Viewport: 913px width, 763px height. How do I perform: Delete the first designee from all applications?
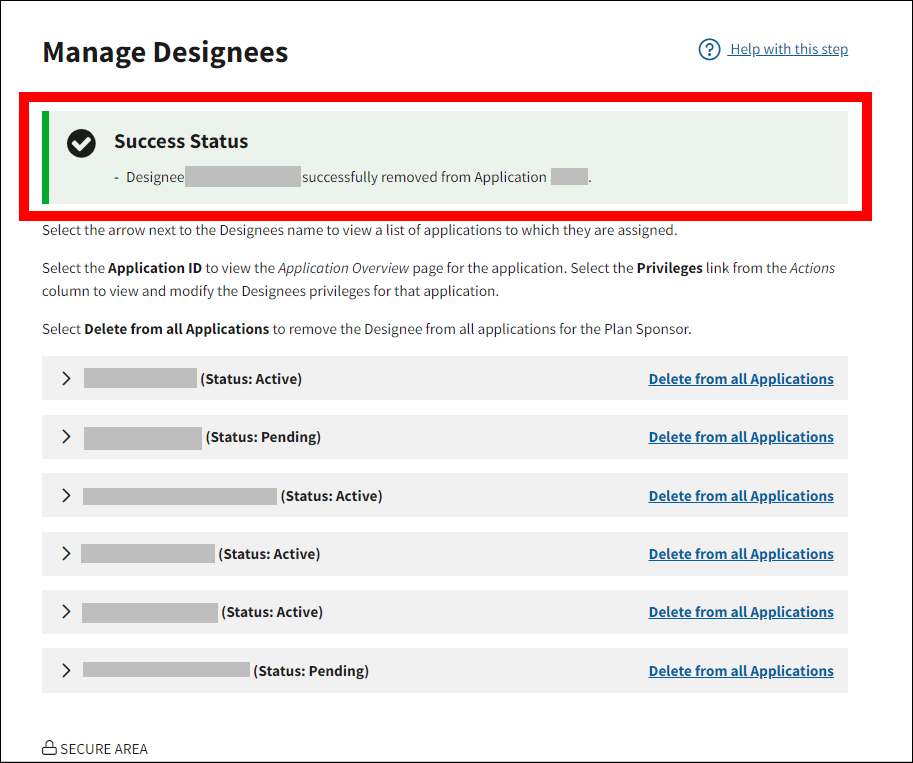740,379
